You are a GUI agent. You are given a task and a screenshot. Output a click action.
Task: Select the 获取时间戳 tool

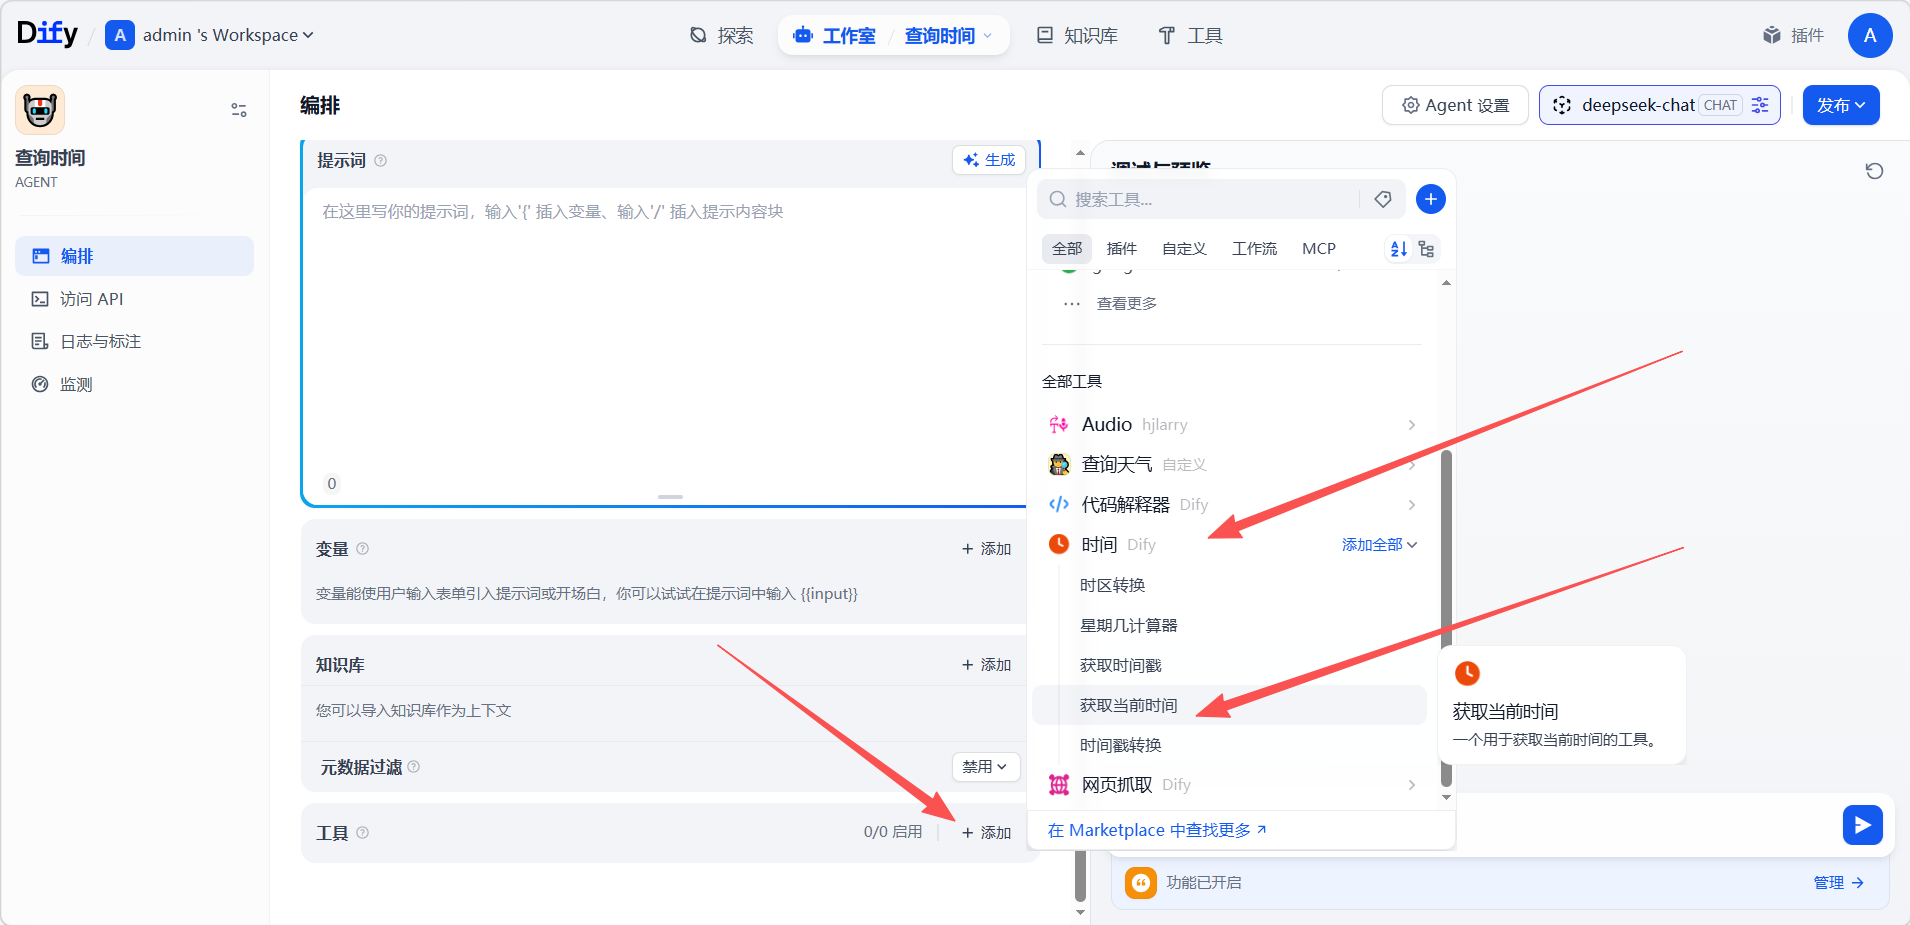[1121, 665]
